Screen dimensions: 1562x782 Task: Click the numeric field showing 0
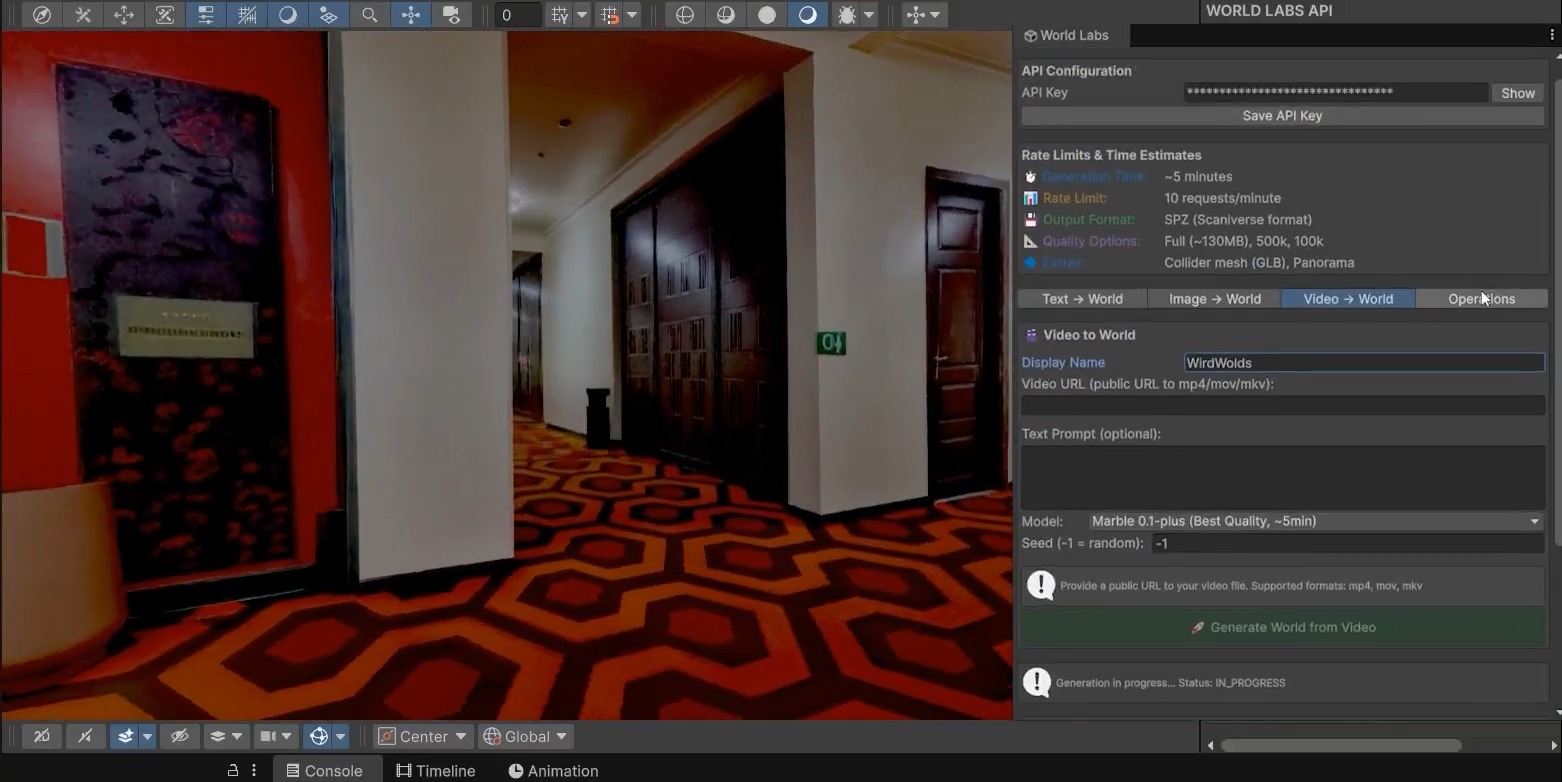(x=518, y=15)
